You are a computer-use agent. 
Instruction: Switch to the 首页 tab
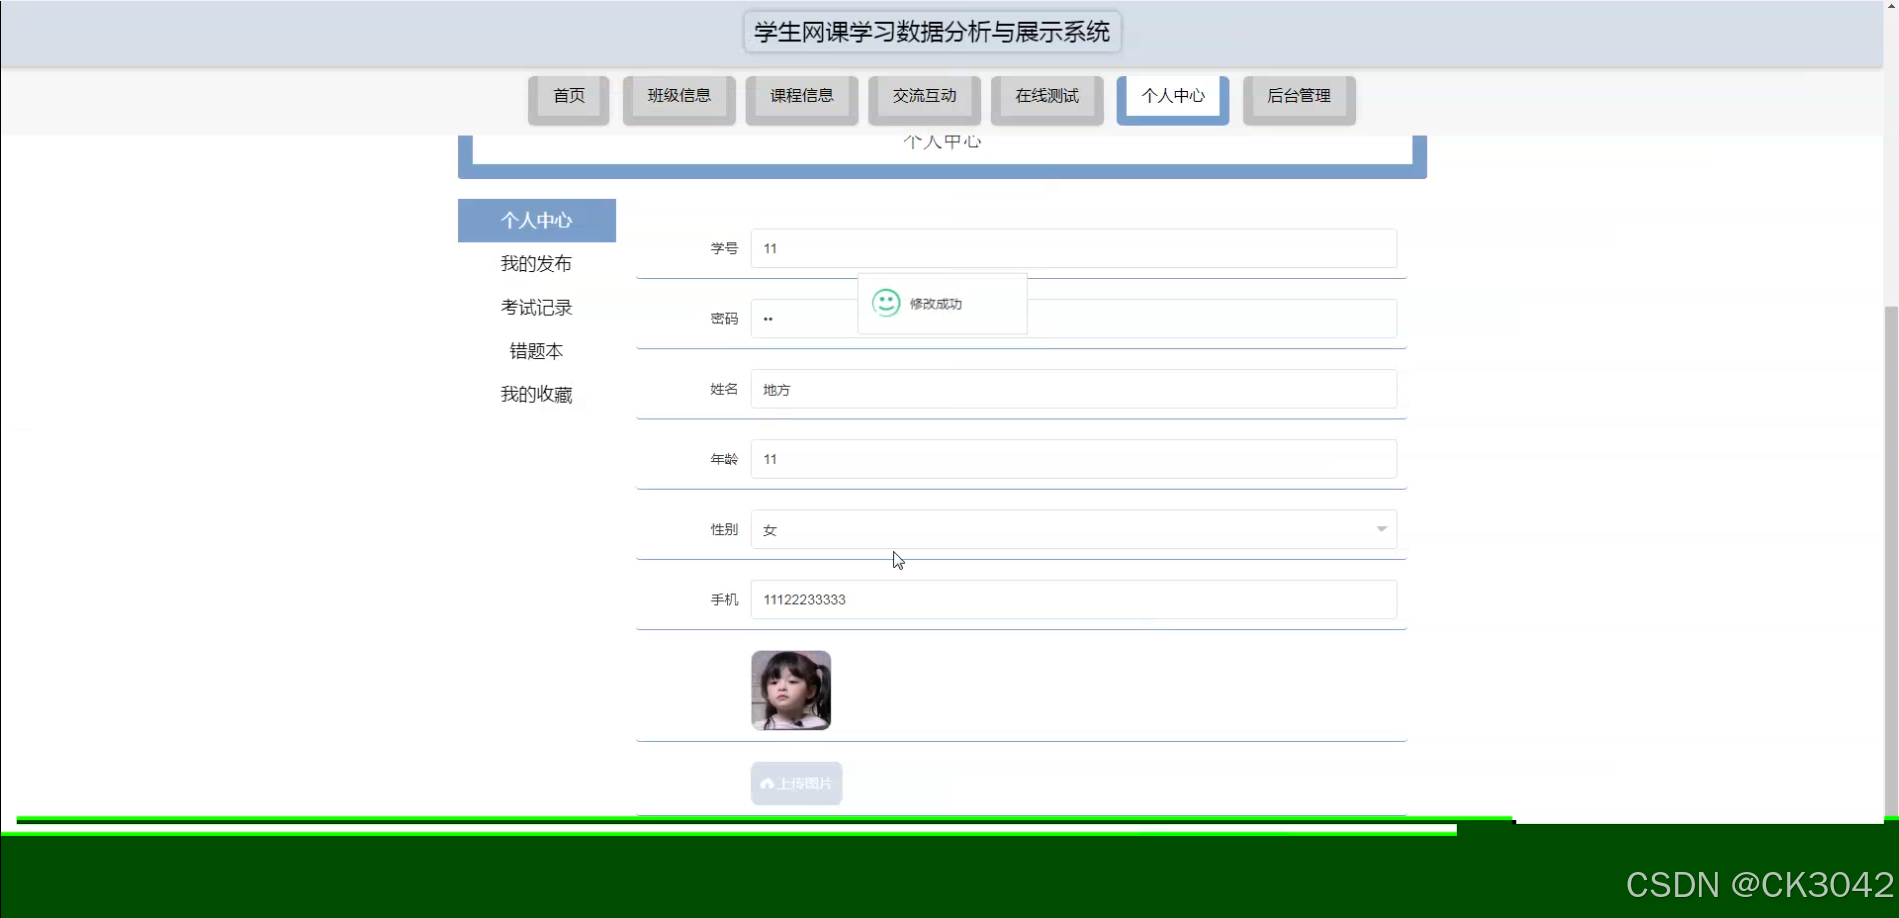[568, 97]
